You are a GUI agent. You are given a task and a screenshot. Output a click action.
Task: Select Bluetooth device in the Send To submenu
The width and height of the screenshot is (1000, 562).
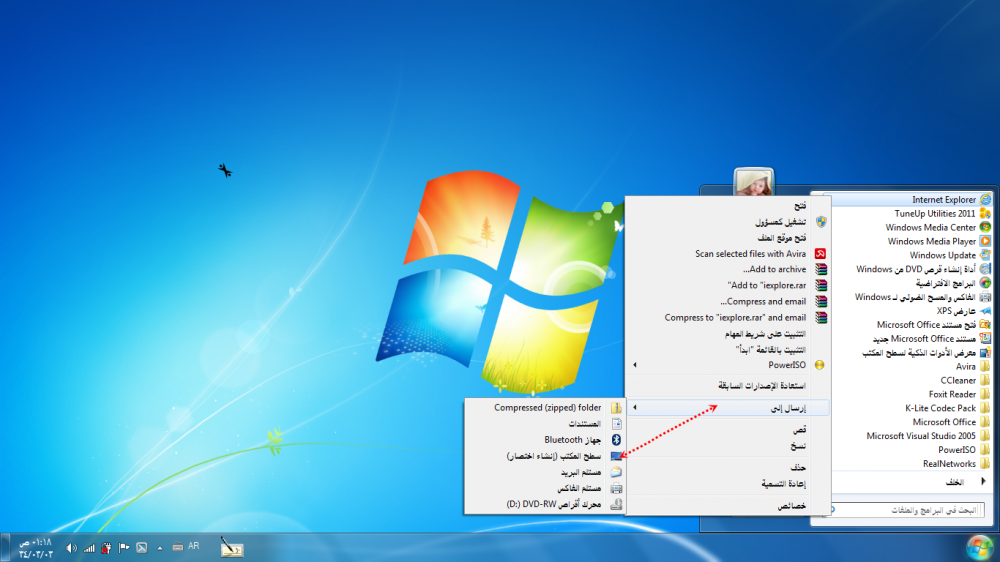coord(563,439)
